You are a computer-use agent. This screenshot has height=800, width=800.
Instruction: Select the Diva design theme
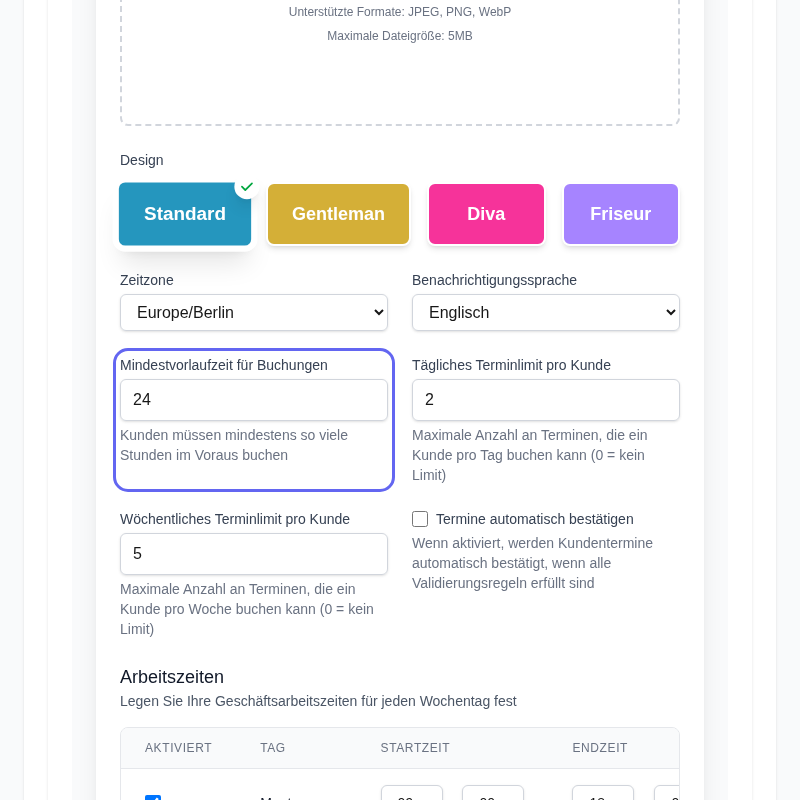(x=486, y=214)
